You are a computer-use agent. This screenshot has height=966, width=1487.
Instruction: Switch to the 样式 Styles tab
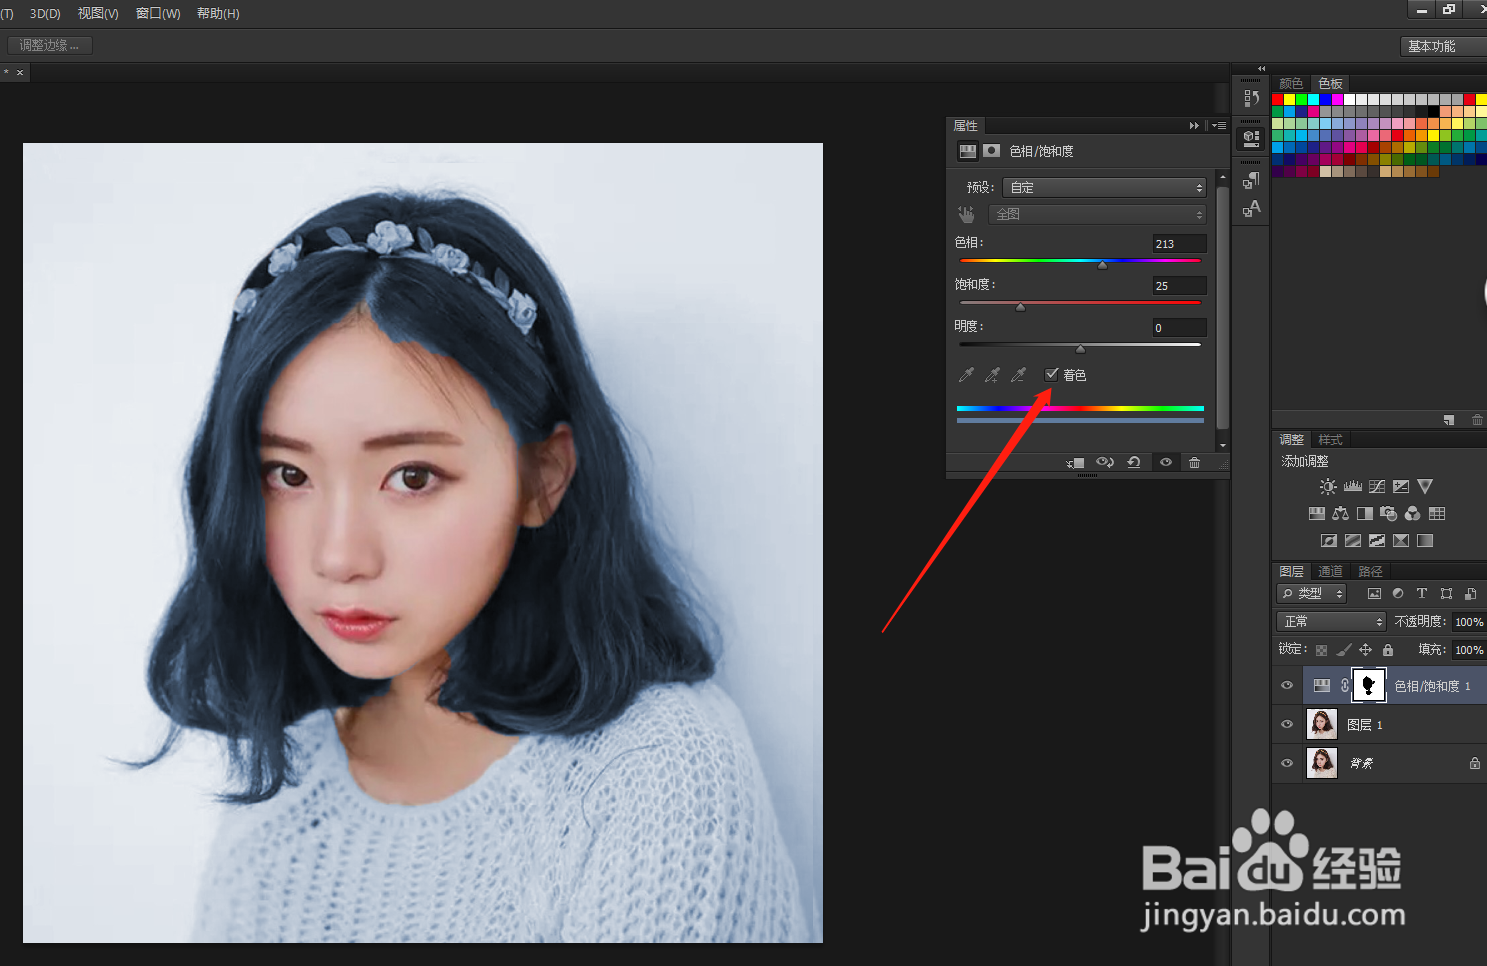[1330, 440]
